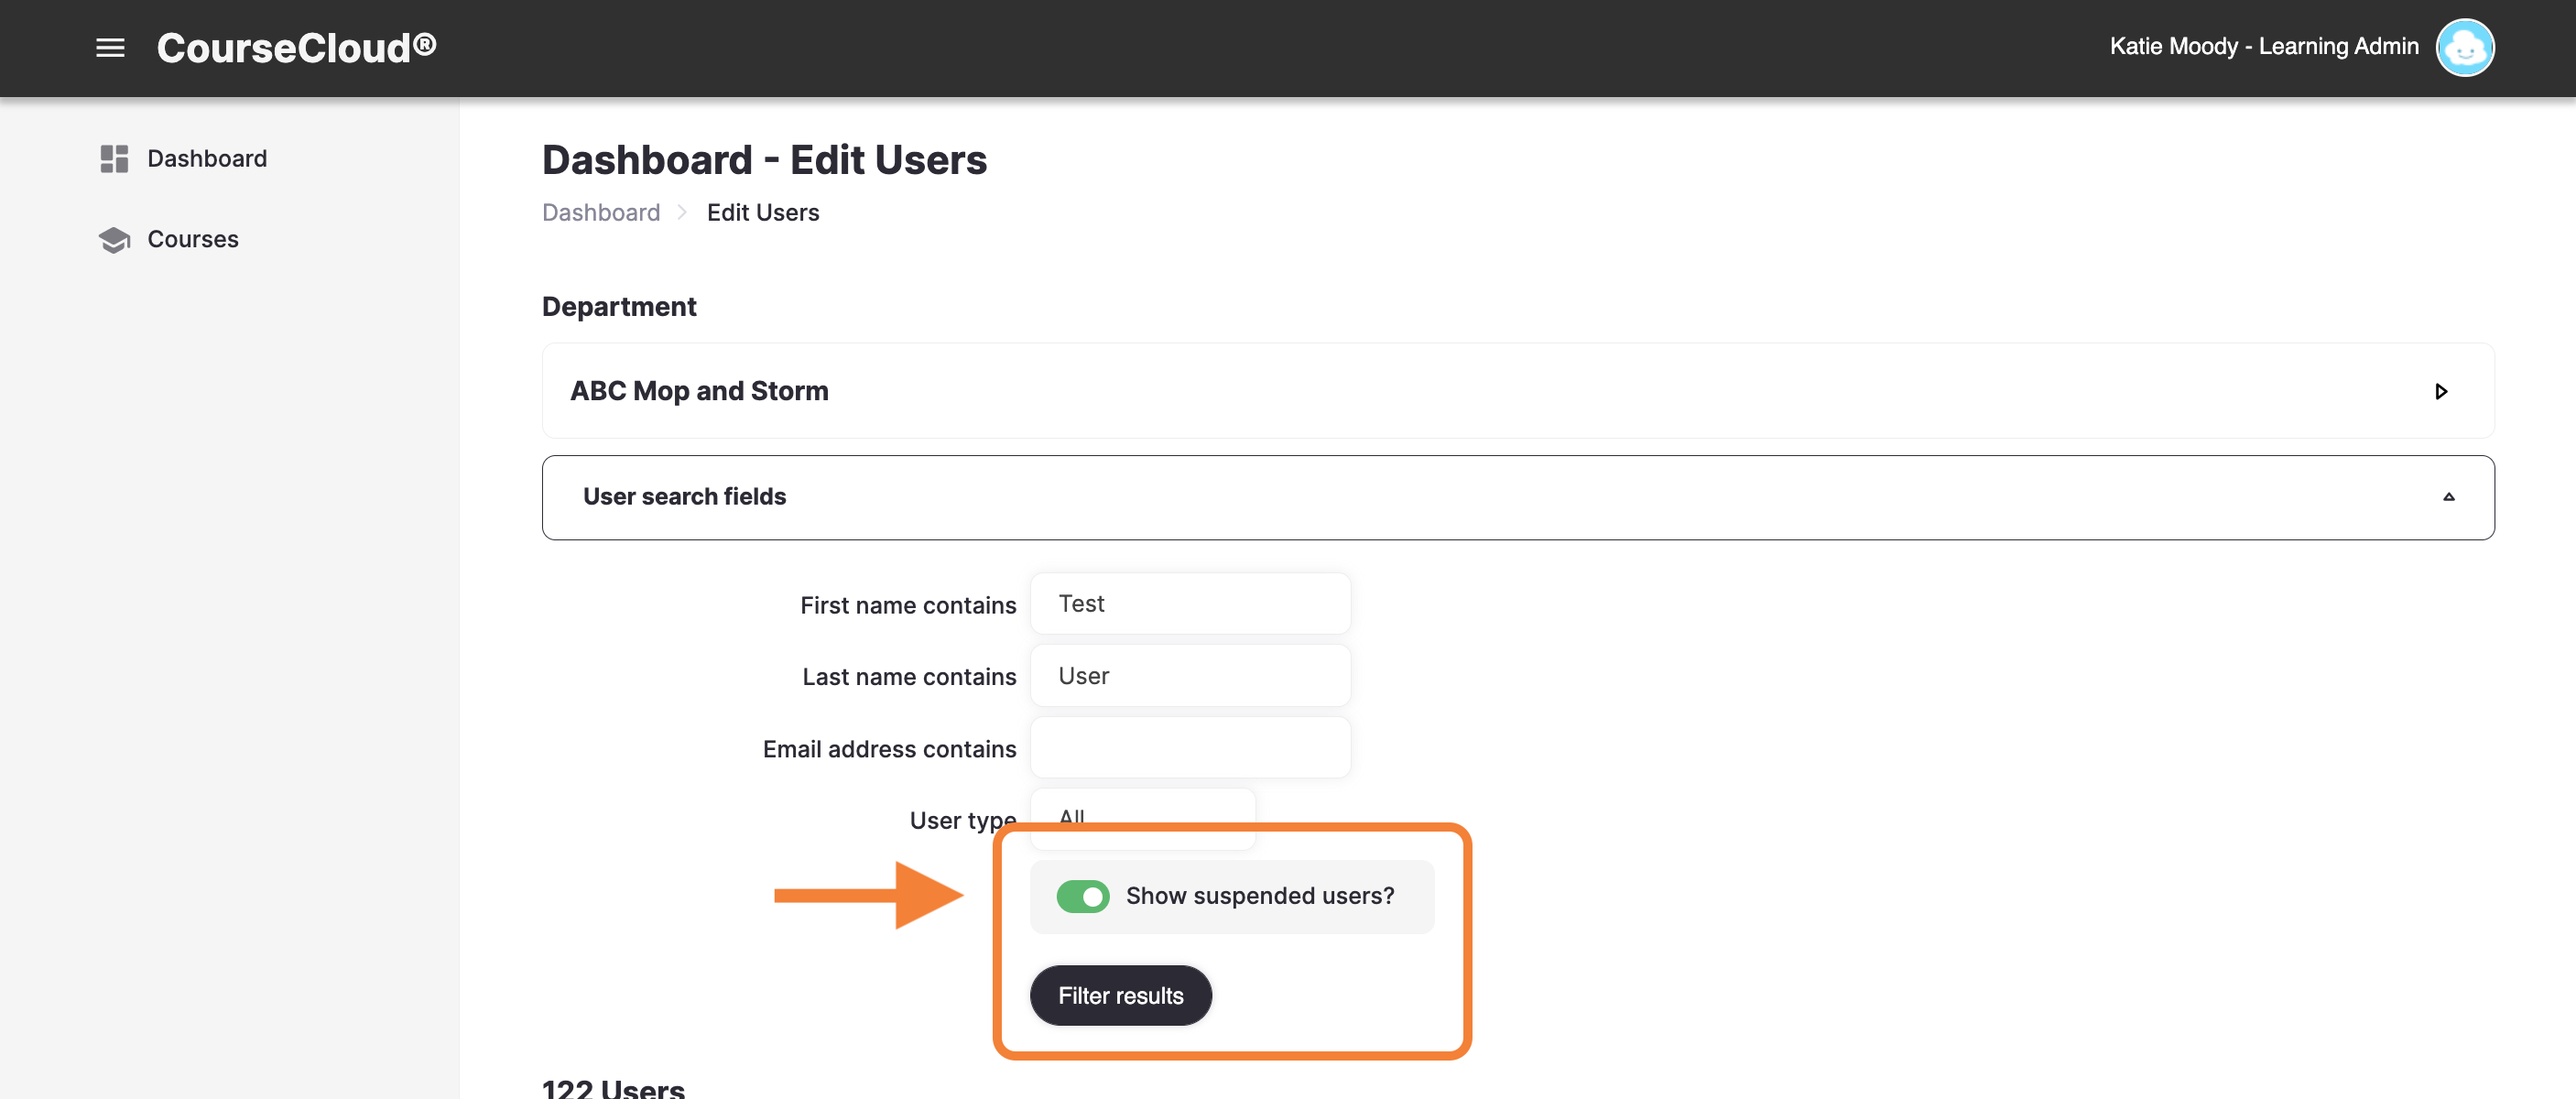Open Dashboard in the sidebar
The width and height of the screenshot is (2576, 1099).
pos(207,158)
